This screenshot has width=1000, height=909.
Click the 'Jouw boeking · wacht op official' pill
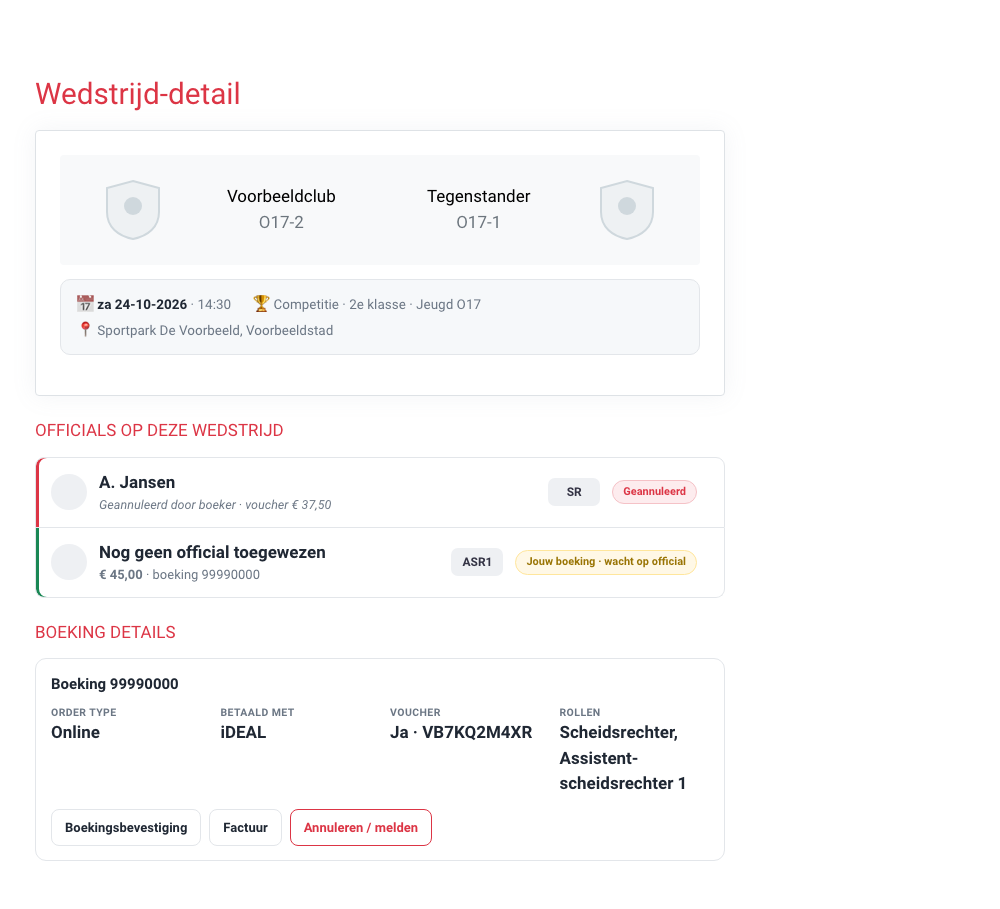(x=606, y=562)
